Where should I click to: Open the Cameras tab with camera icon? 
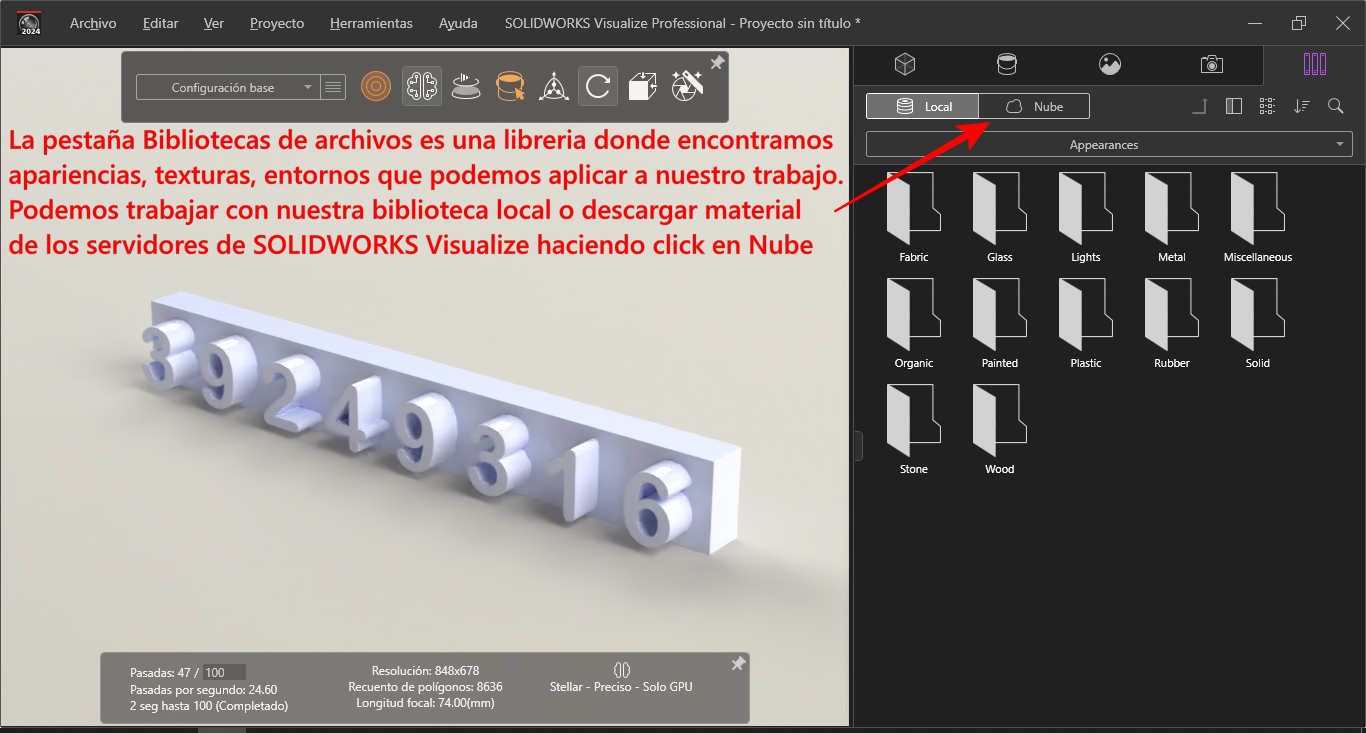coord(1212,65)
